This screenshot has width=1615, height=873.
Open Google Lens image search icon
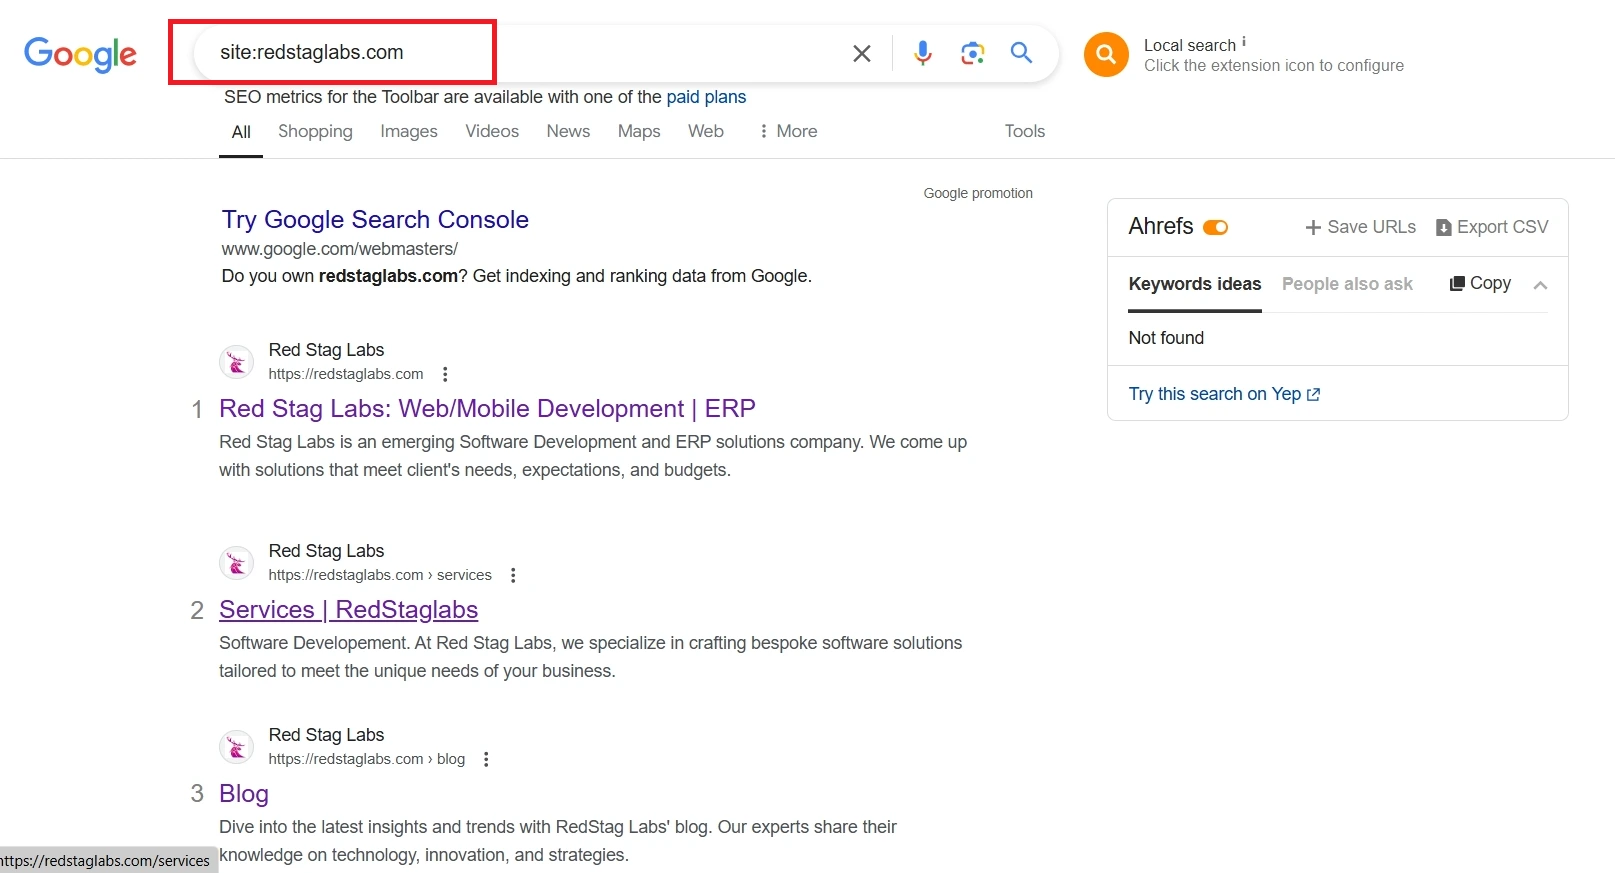click(972, 53)
